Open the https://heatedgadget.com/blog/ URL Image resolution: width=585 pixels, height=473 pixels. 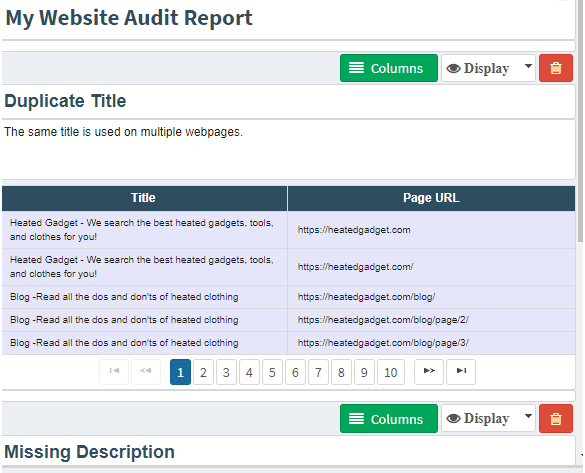[366, 297]
